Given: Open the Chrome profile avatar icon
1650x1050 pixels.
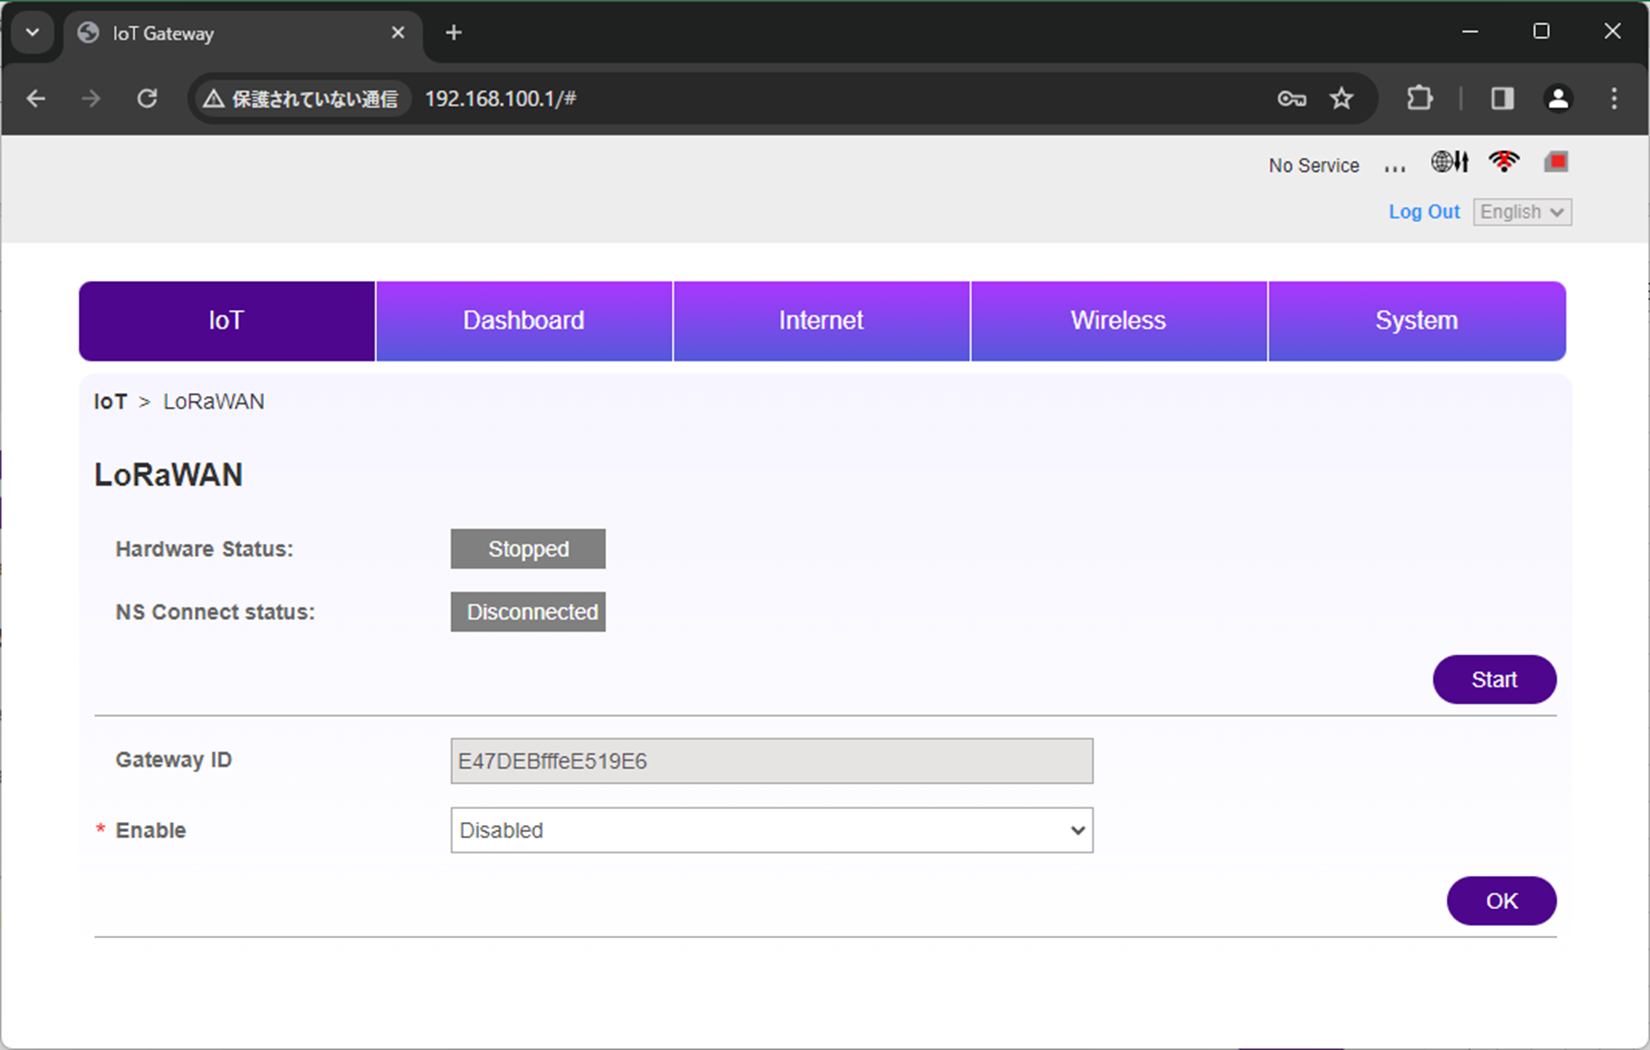Looking at the screenshot, I should click(x=1557, y=98).
